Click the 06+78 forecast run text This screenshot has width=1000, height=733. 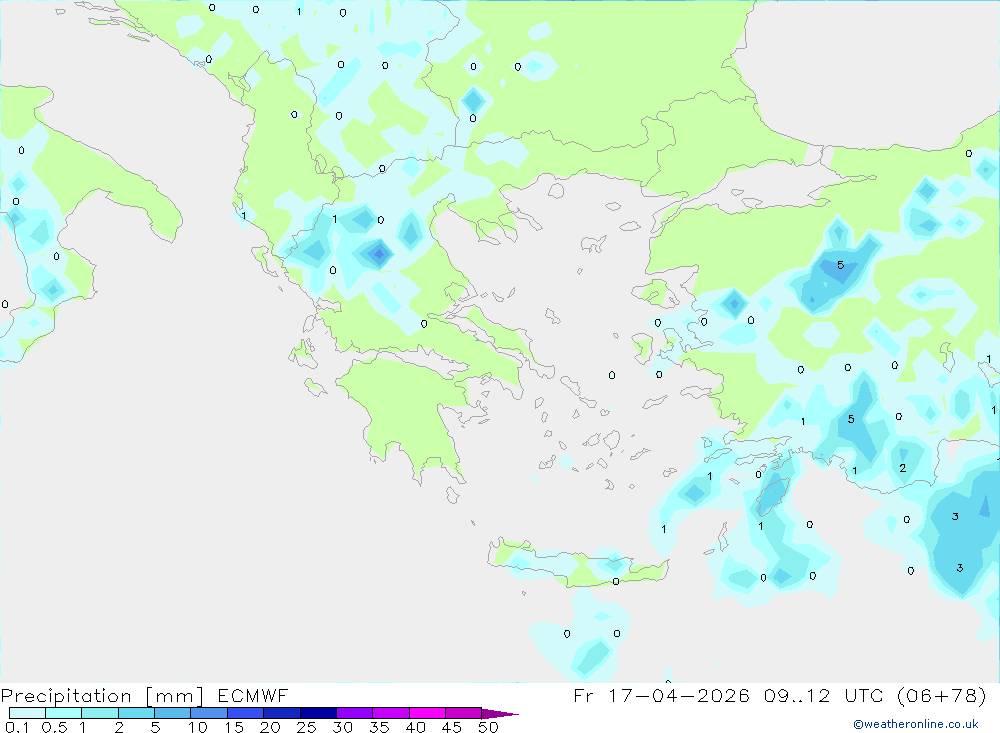coord(941,695)
